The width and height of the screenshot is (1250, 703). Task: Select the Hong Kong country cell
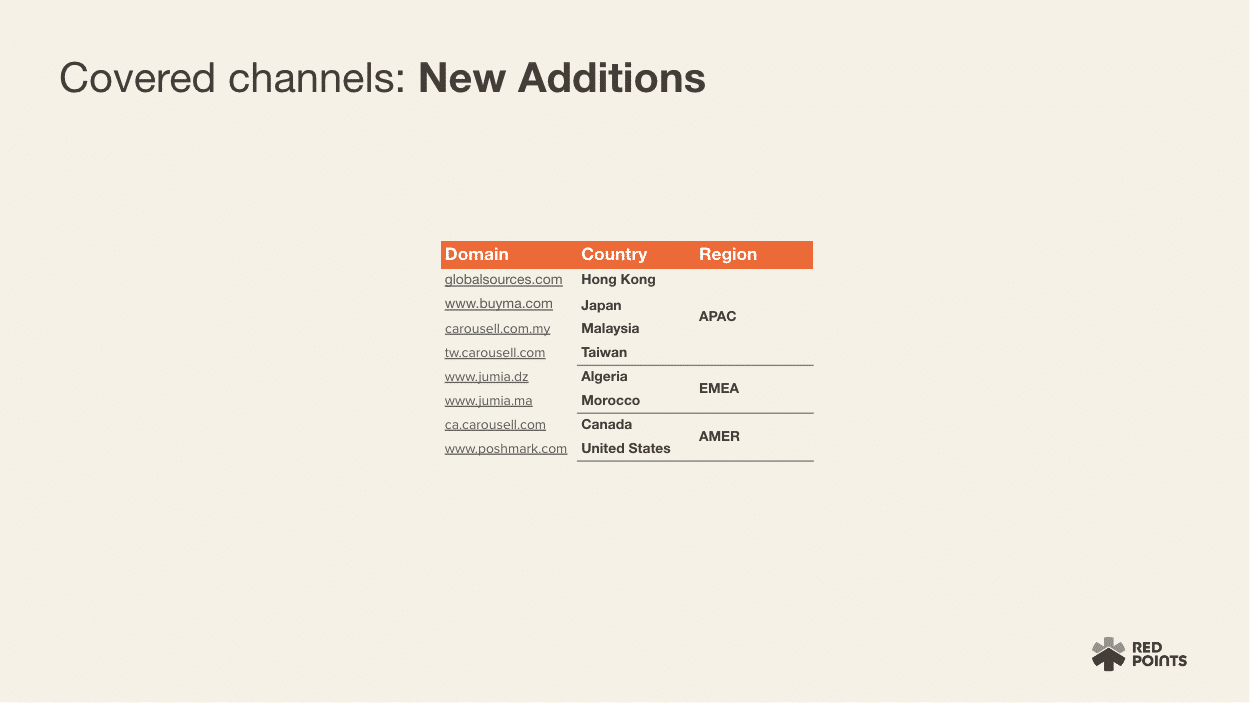(618, 280)
